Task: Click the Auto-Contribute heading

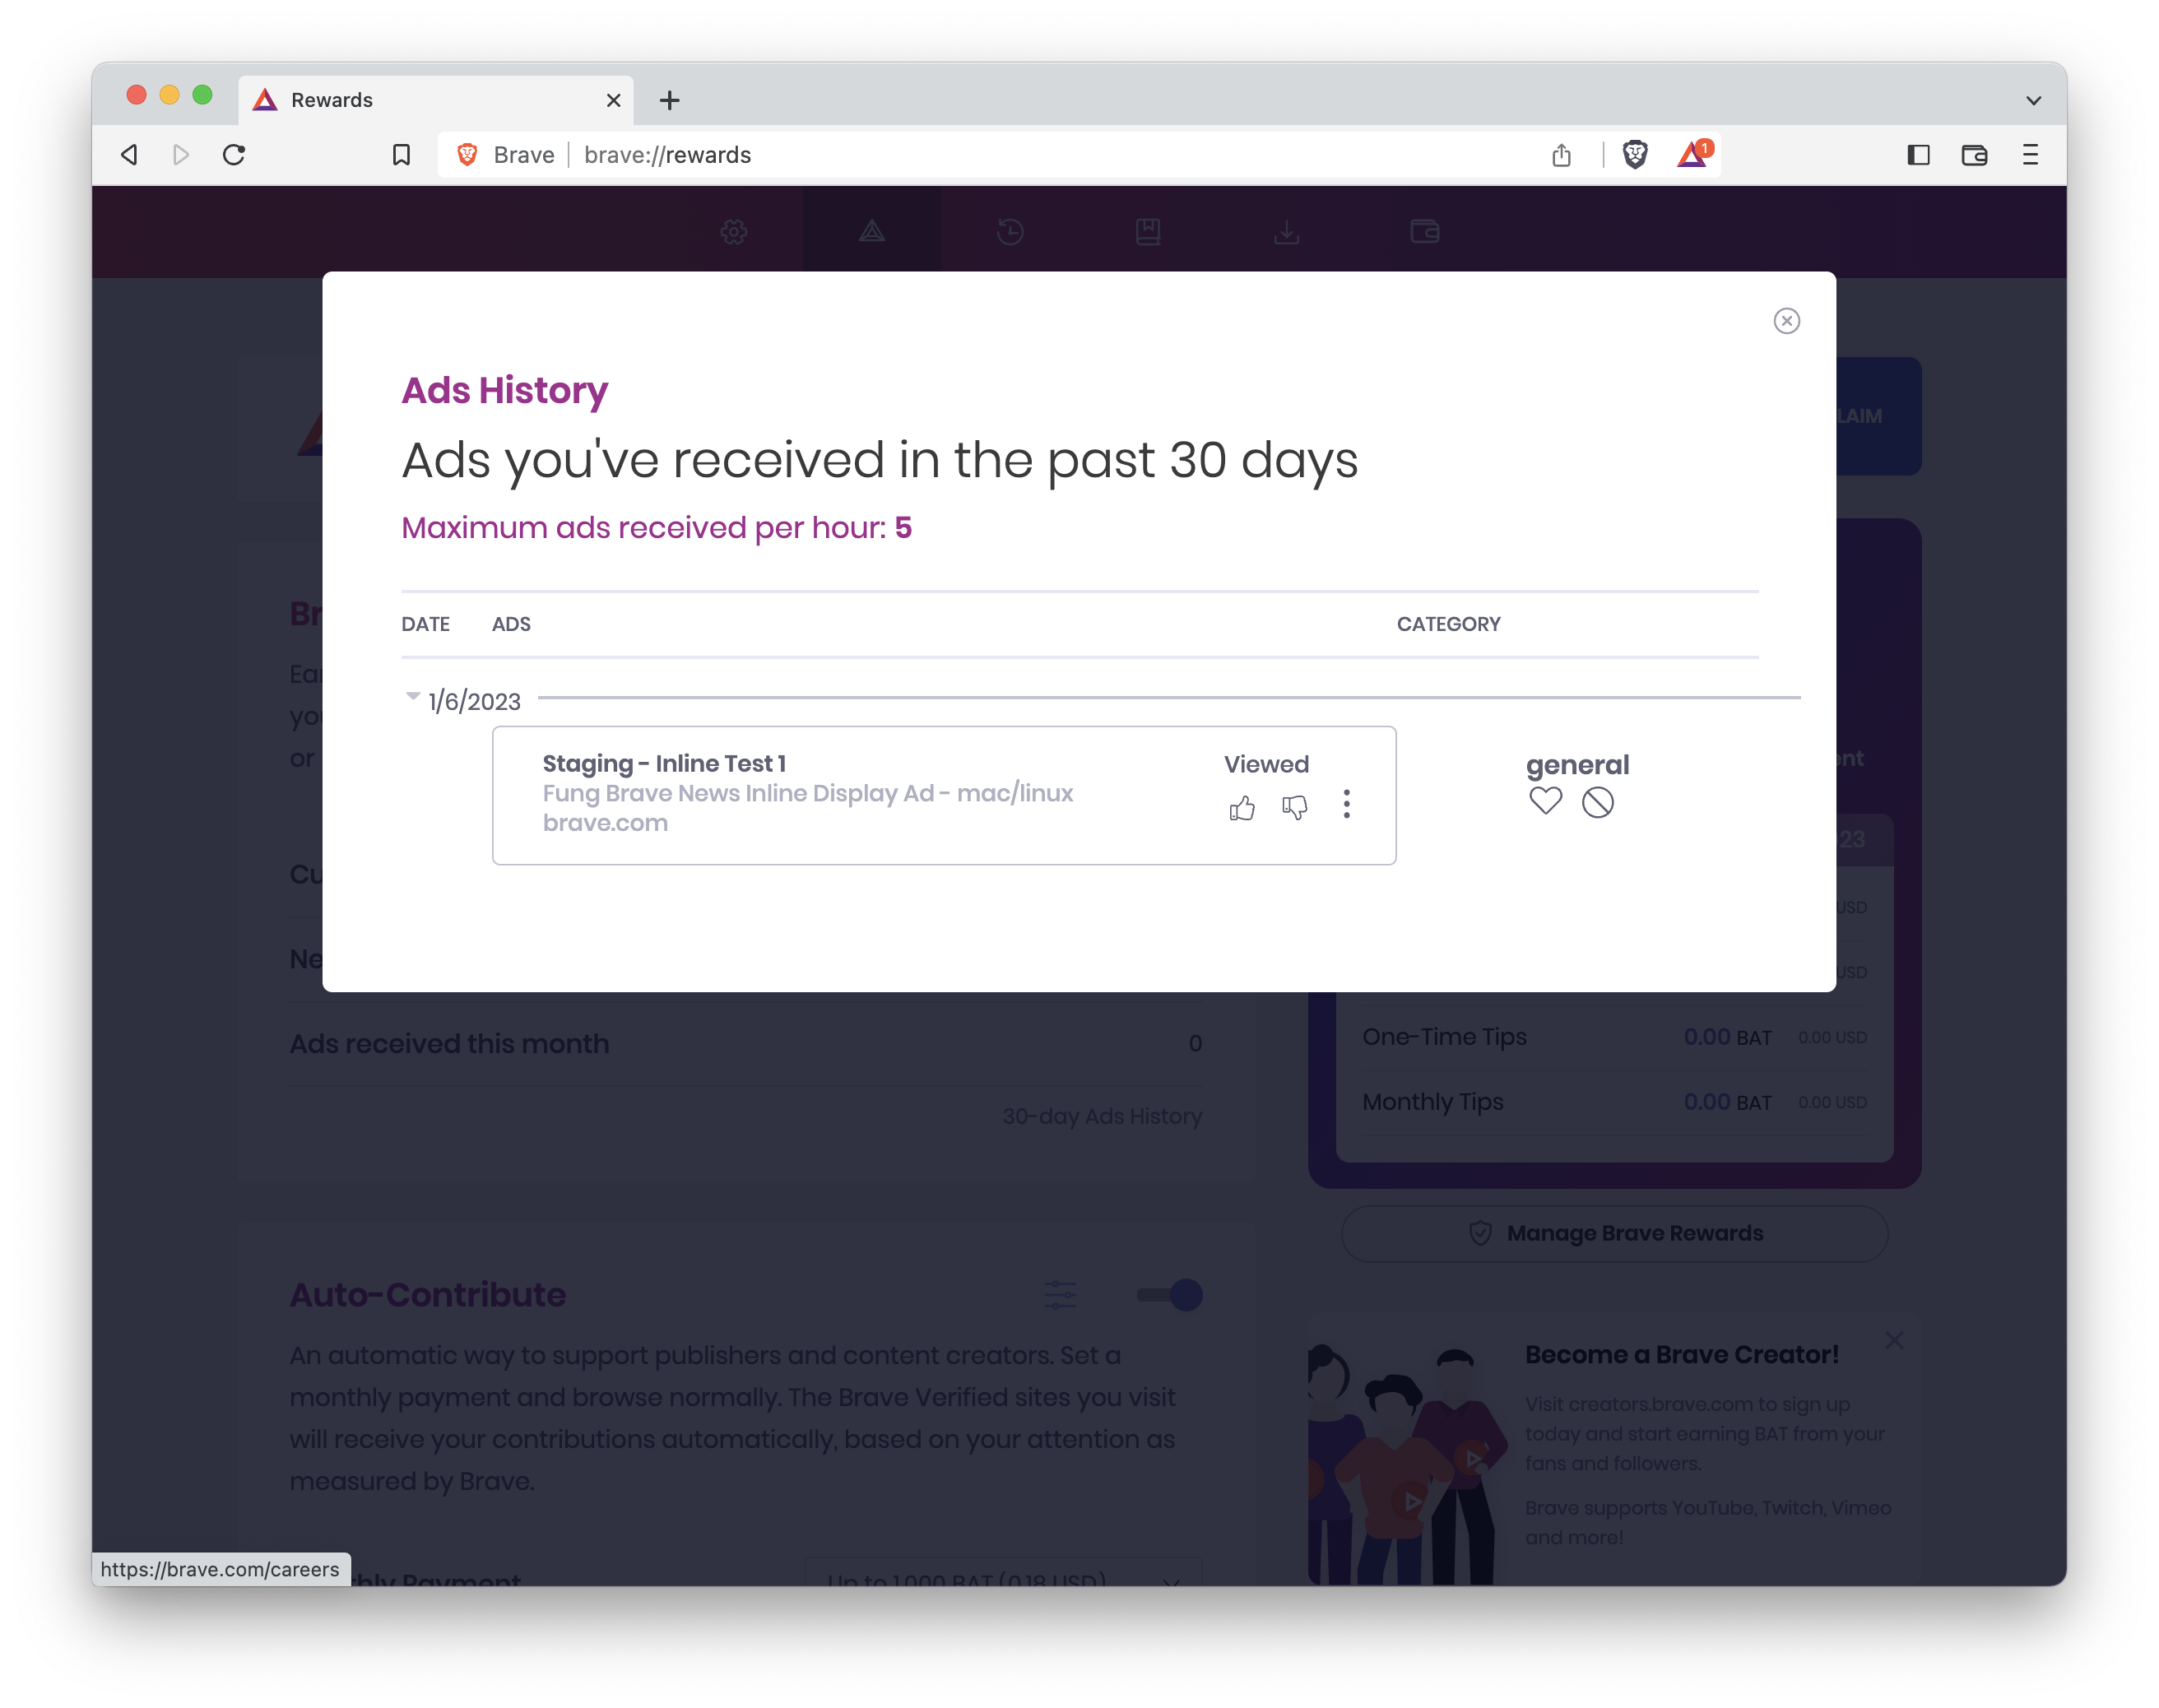Action: coord(428,1295)
